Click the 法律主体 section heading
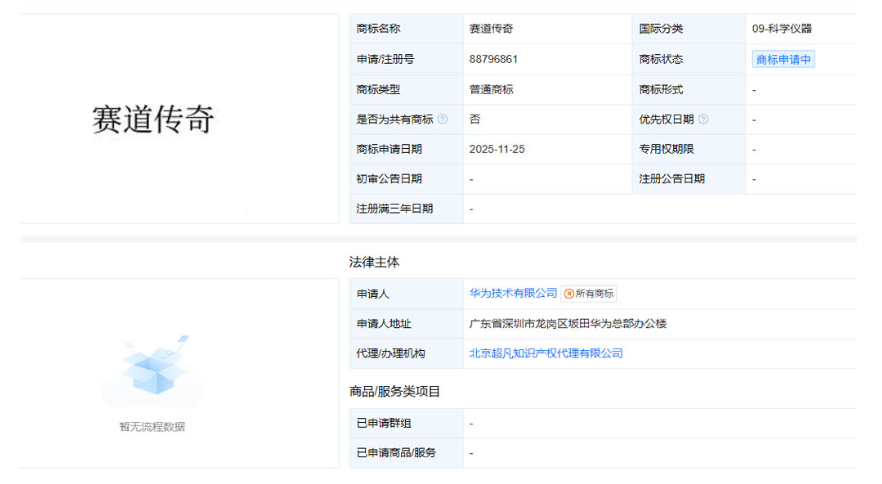882x484 pixels. pyautogui.click(x=374, y=262)
